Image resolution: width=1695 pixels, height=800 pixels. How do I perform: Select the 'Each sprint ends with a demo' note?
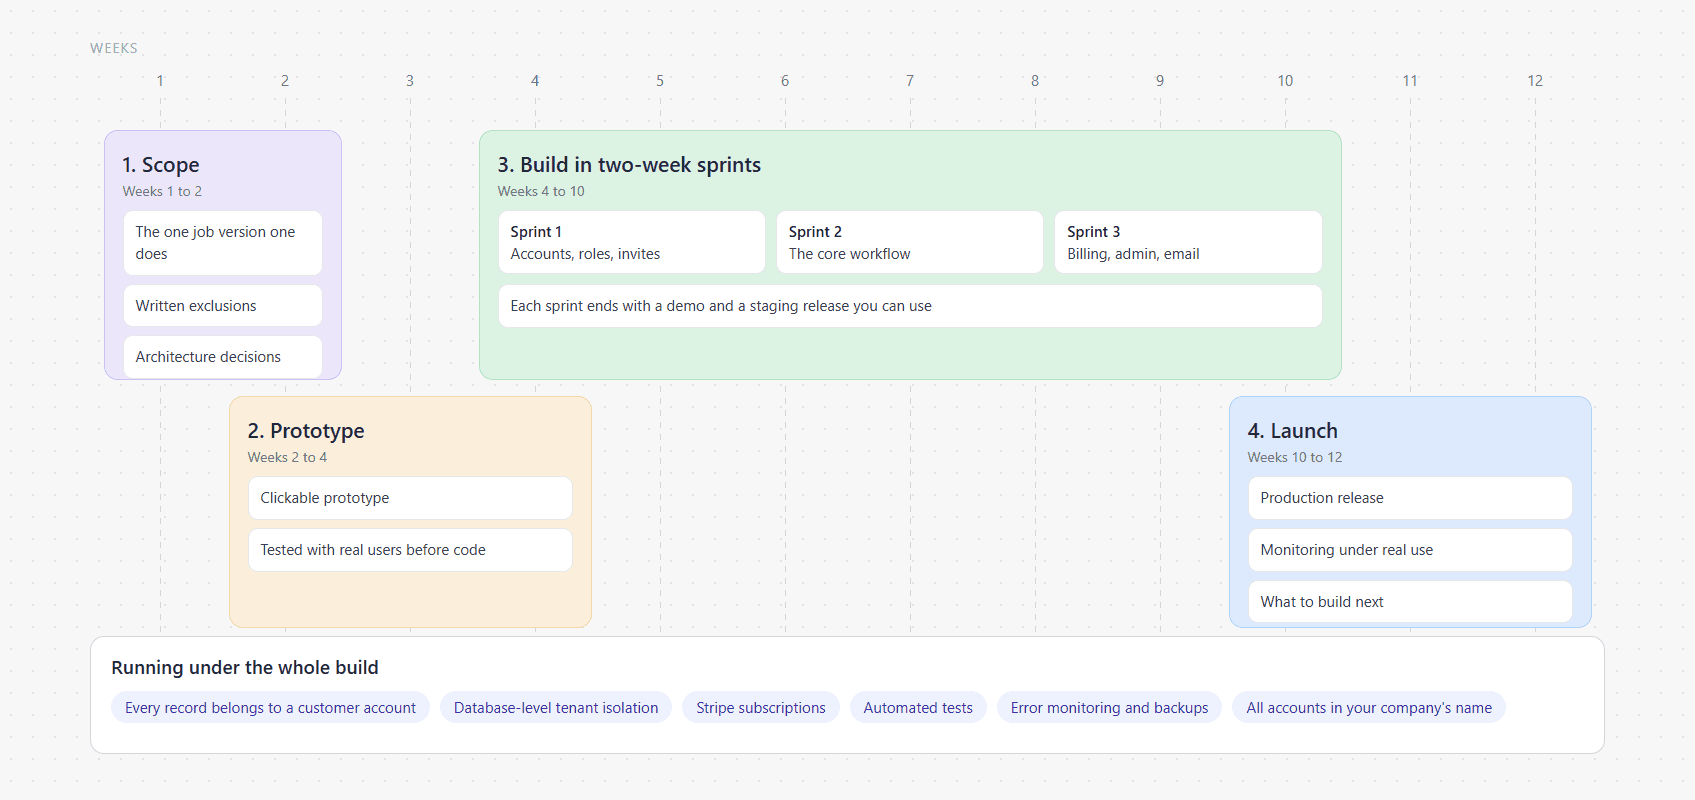910,306
